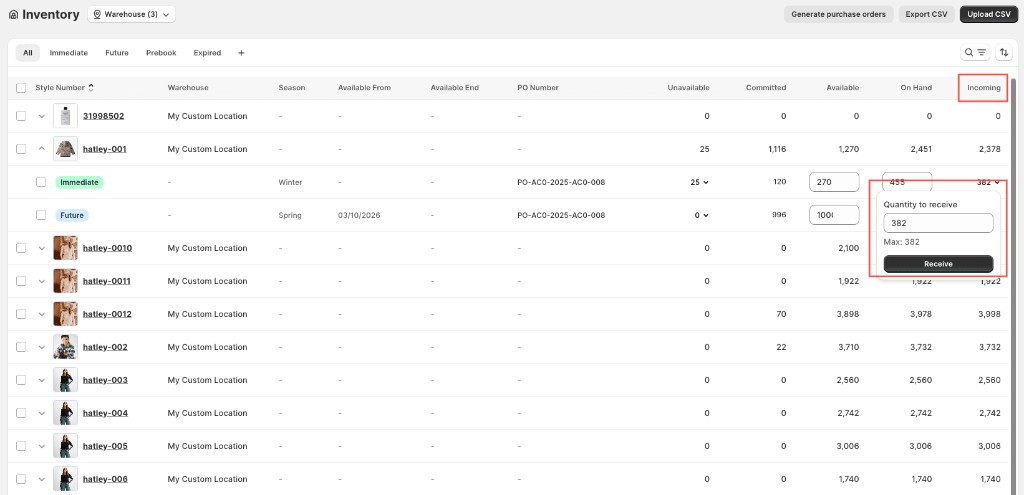
Task: Click the blue Future tag
Action: coord(72,215)
